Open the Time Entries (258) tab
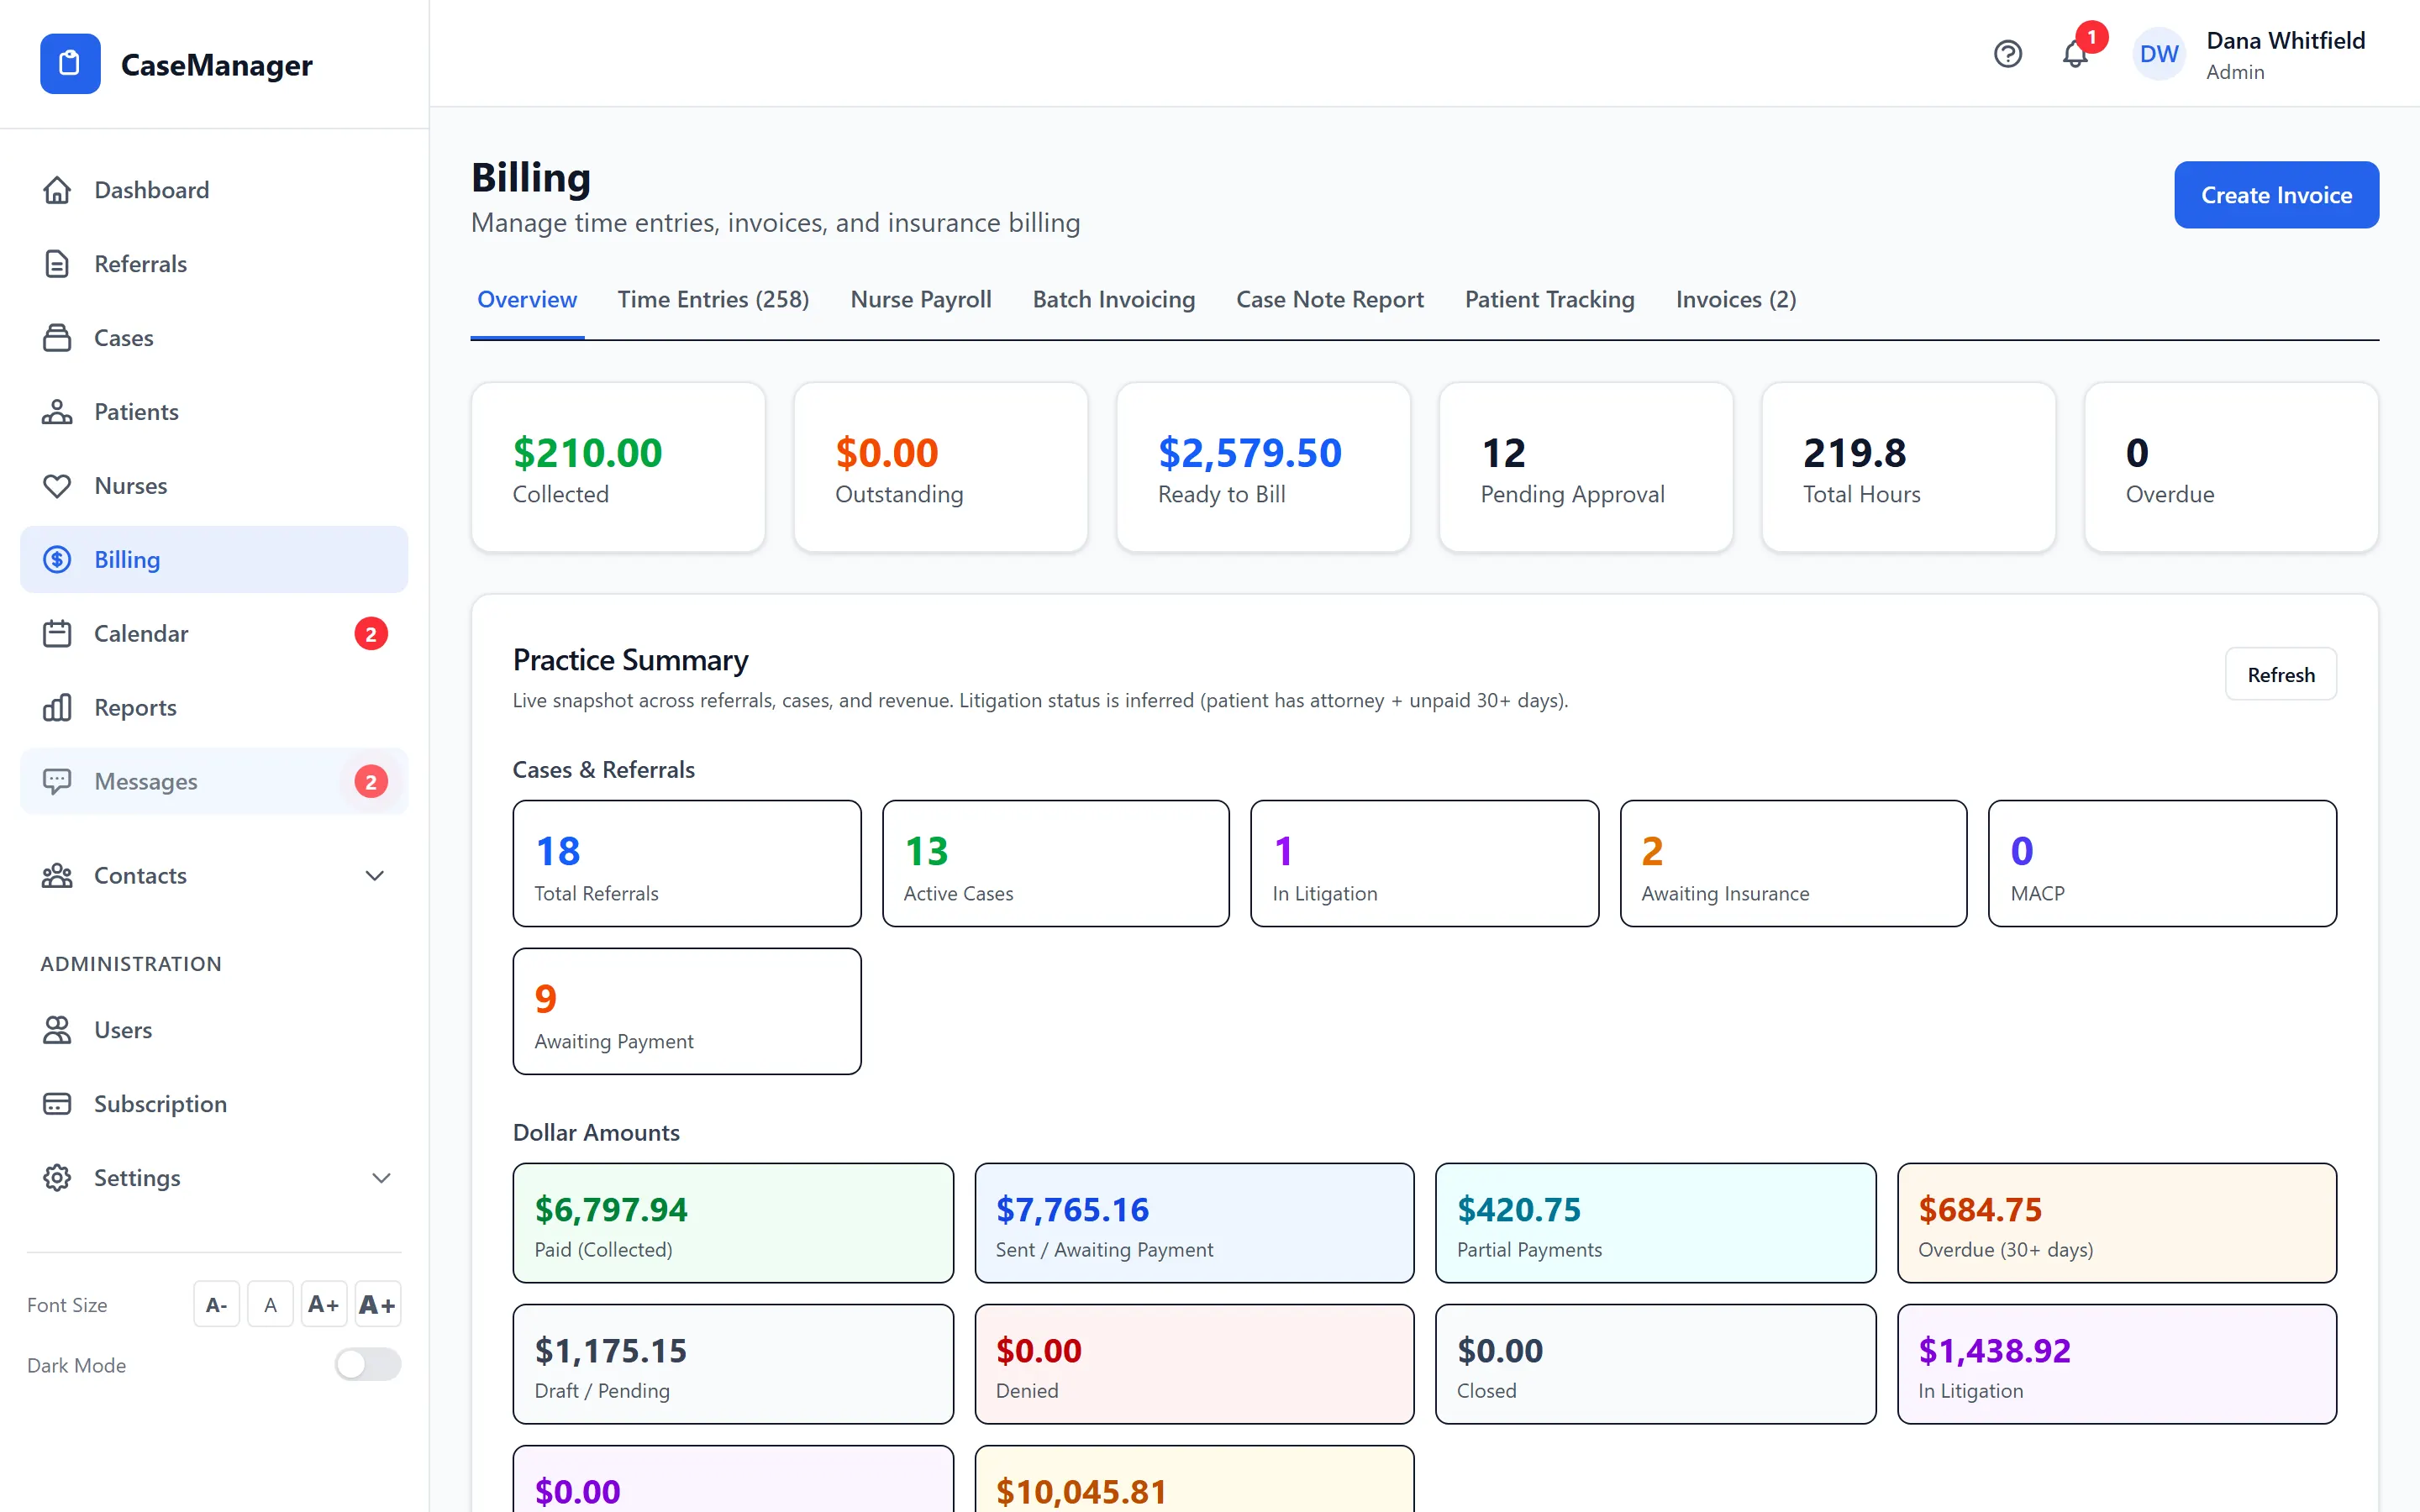The height and width of the screenshot is (1512, 2420). (x=713, y=300)
